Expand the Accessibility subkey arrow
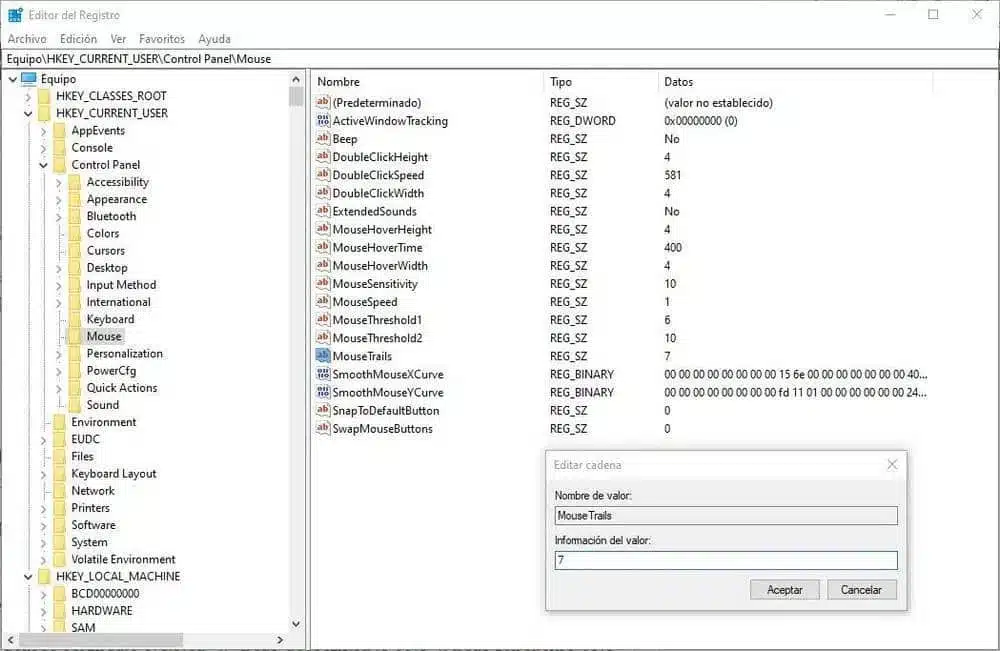 tap(59, 182)
